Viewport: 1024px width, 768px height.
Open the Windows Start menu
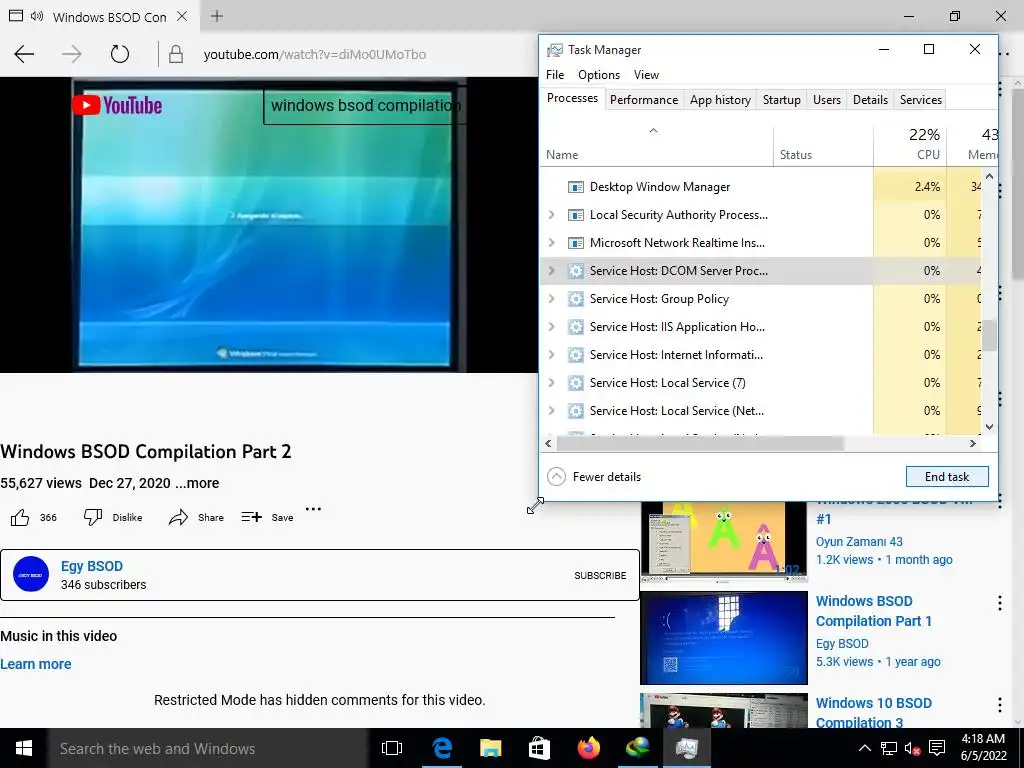(24, 748)
